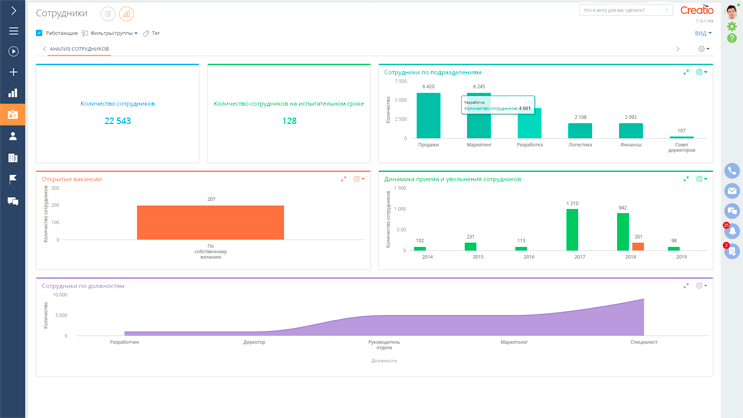This screenshot has width=743, height=418.
Task: Open the Фильтры/группы dropdown
Action: tap(112, 33)
